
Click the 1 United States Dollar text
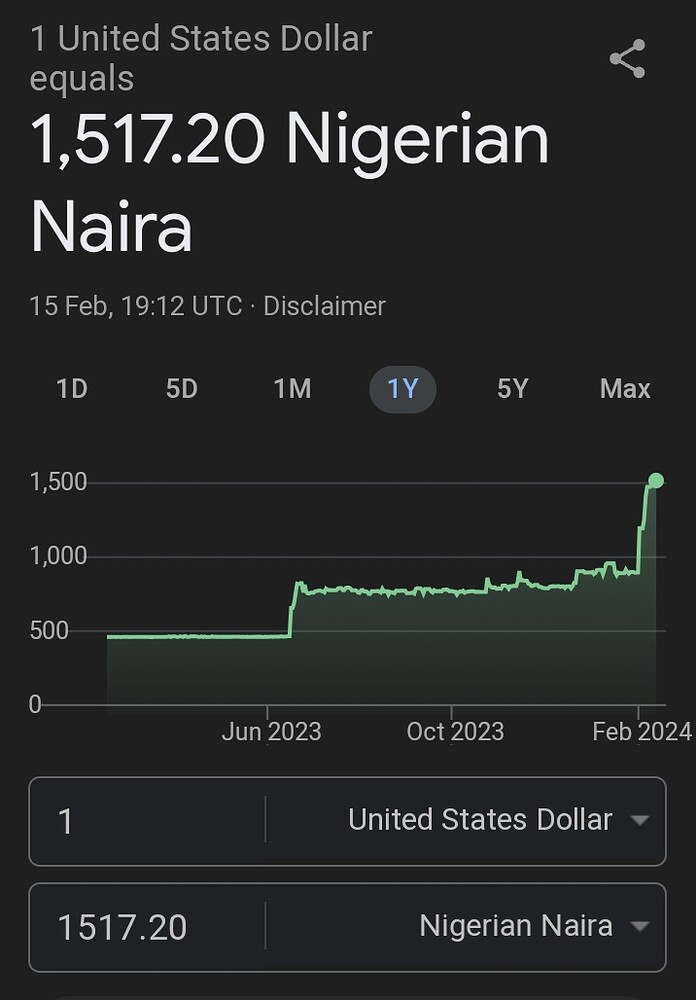201,40
